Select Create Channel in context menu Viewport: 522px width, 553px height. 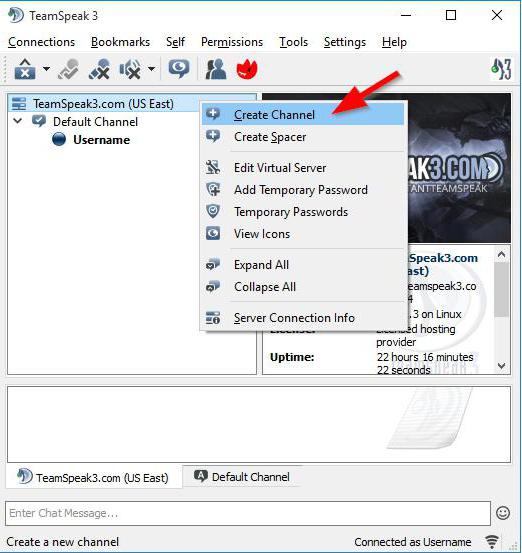303,115
